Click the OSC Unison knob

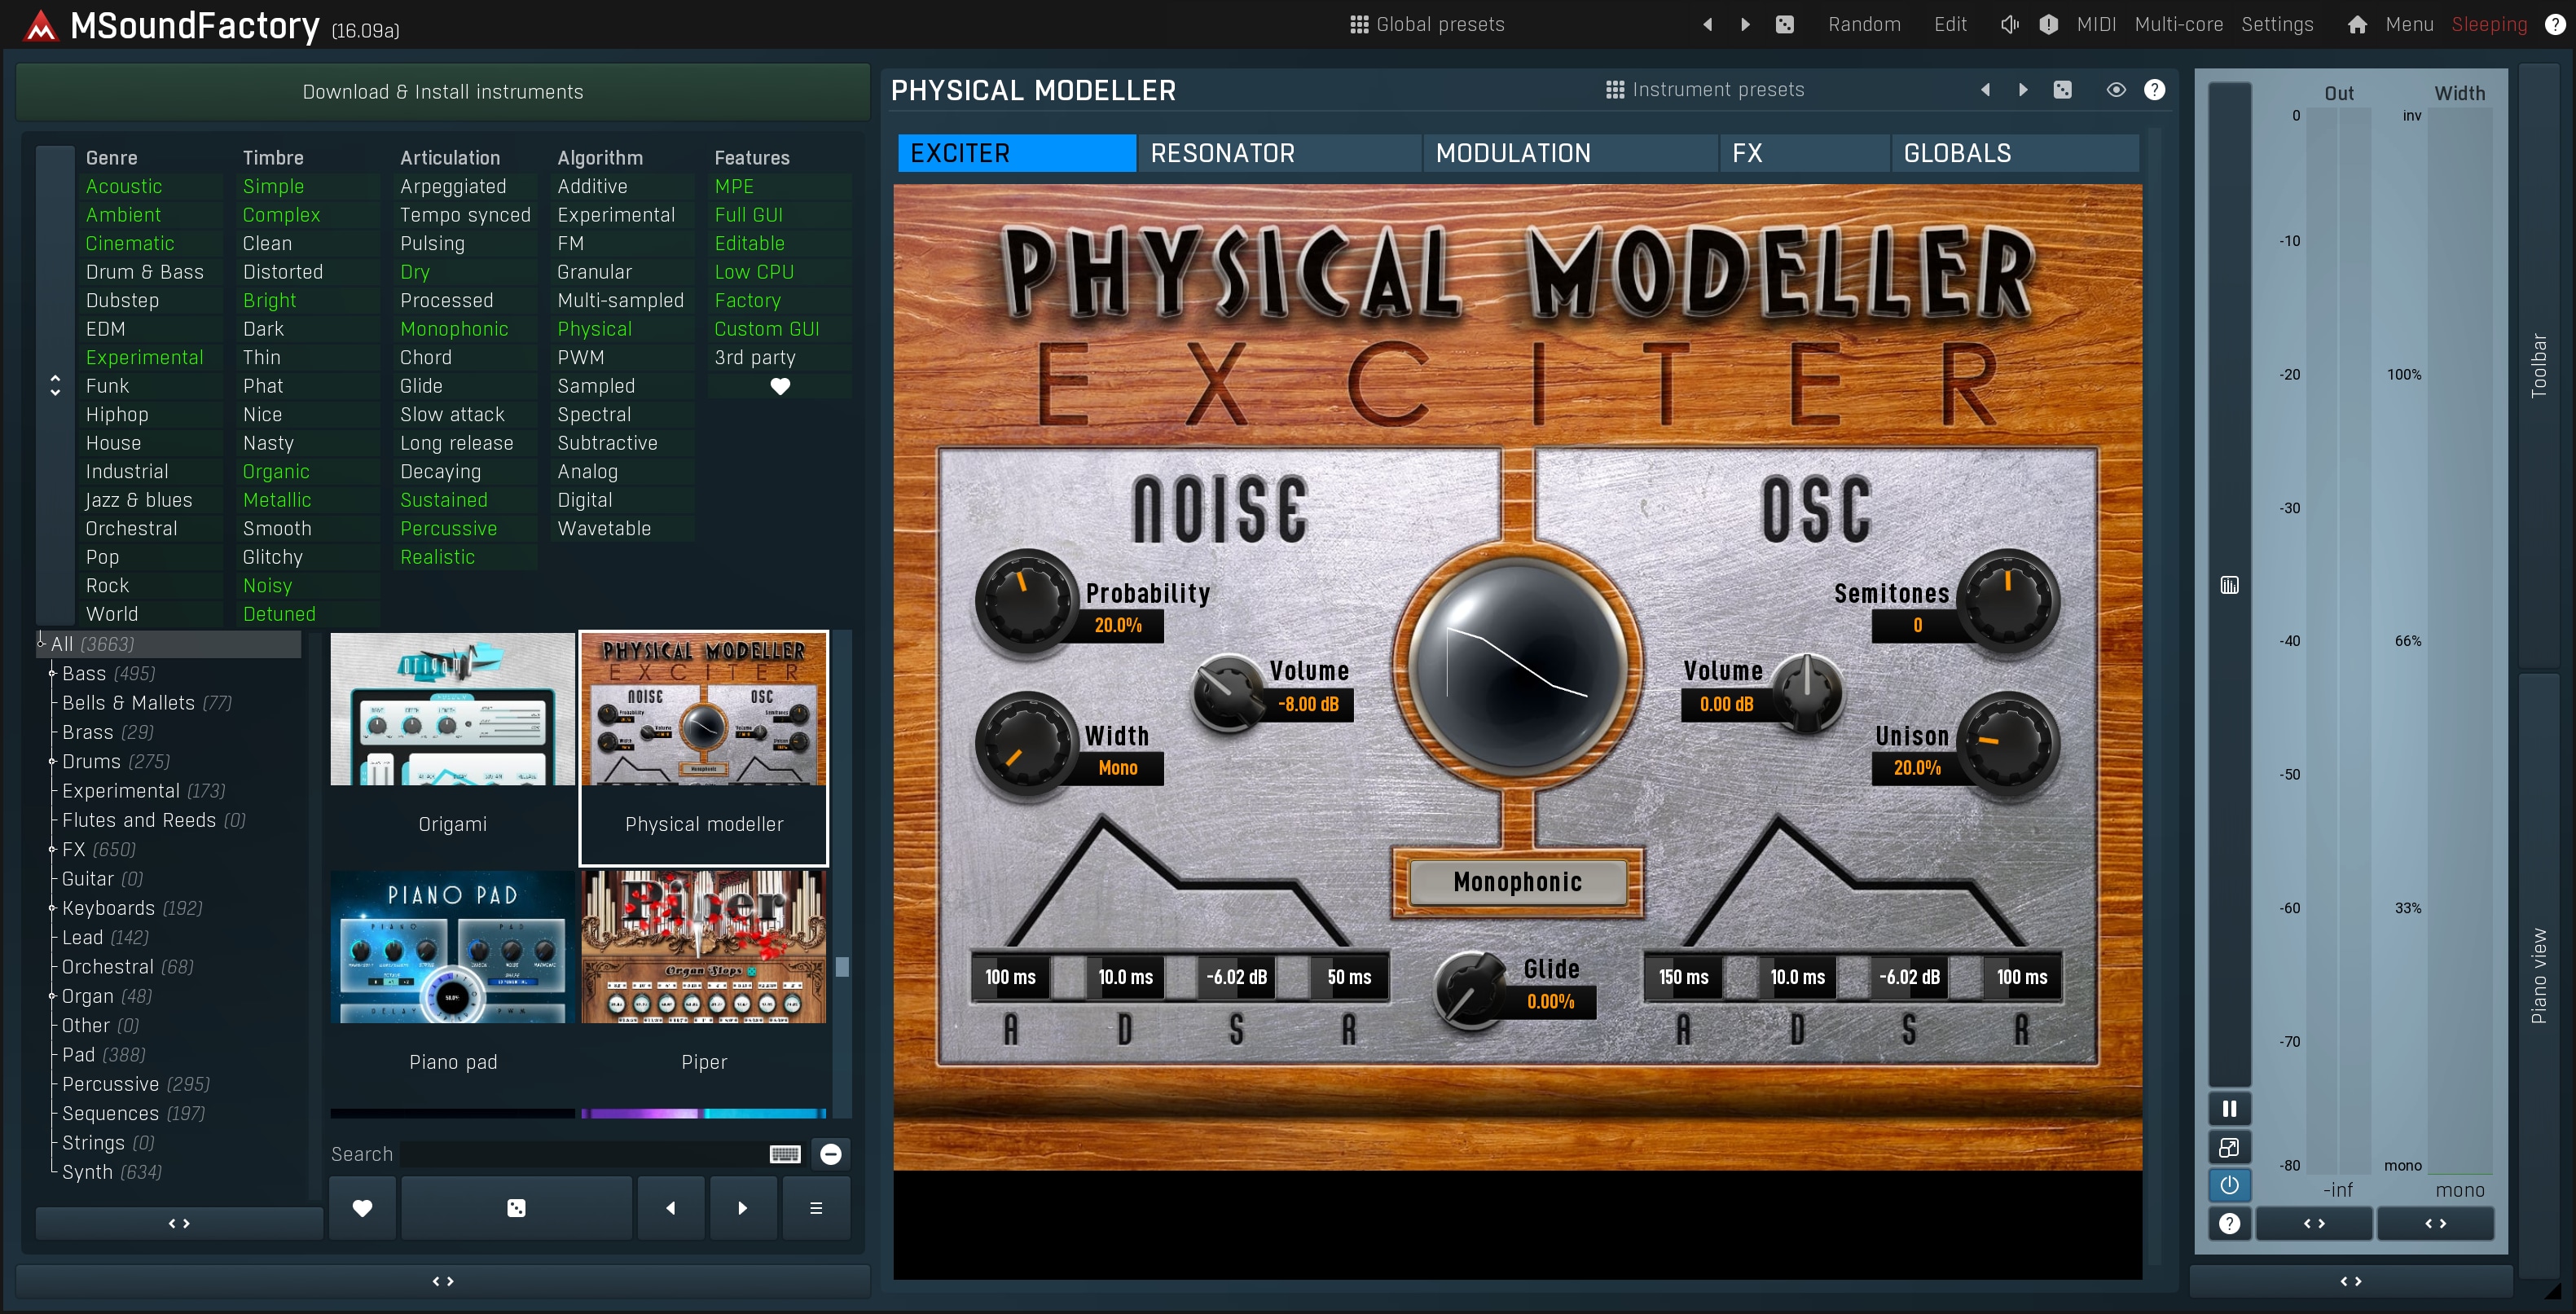pos(2007,743)
